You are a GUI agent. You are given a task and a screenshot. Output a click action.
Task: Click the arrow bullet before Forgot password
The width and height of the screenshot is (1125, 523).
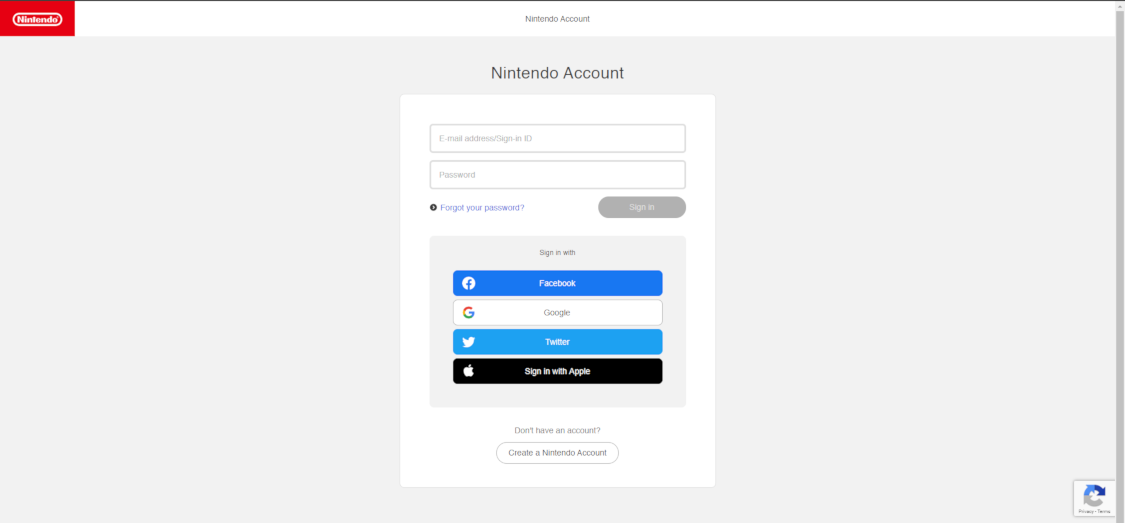(433, 207)
